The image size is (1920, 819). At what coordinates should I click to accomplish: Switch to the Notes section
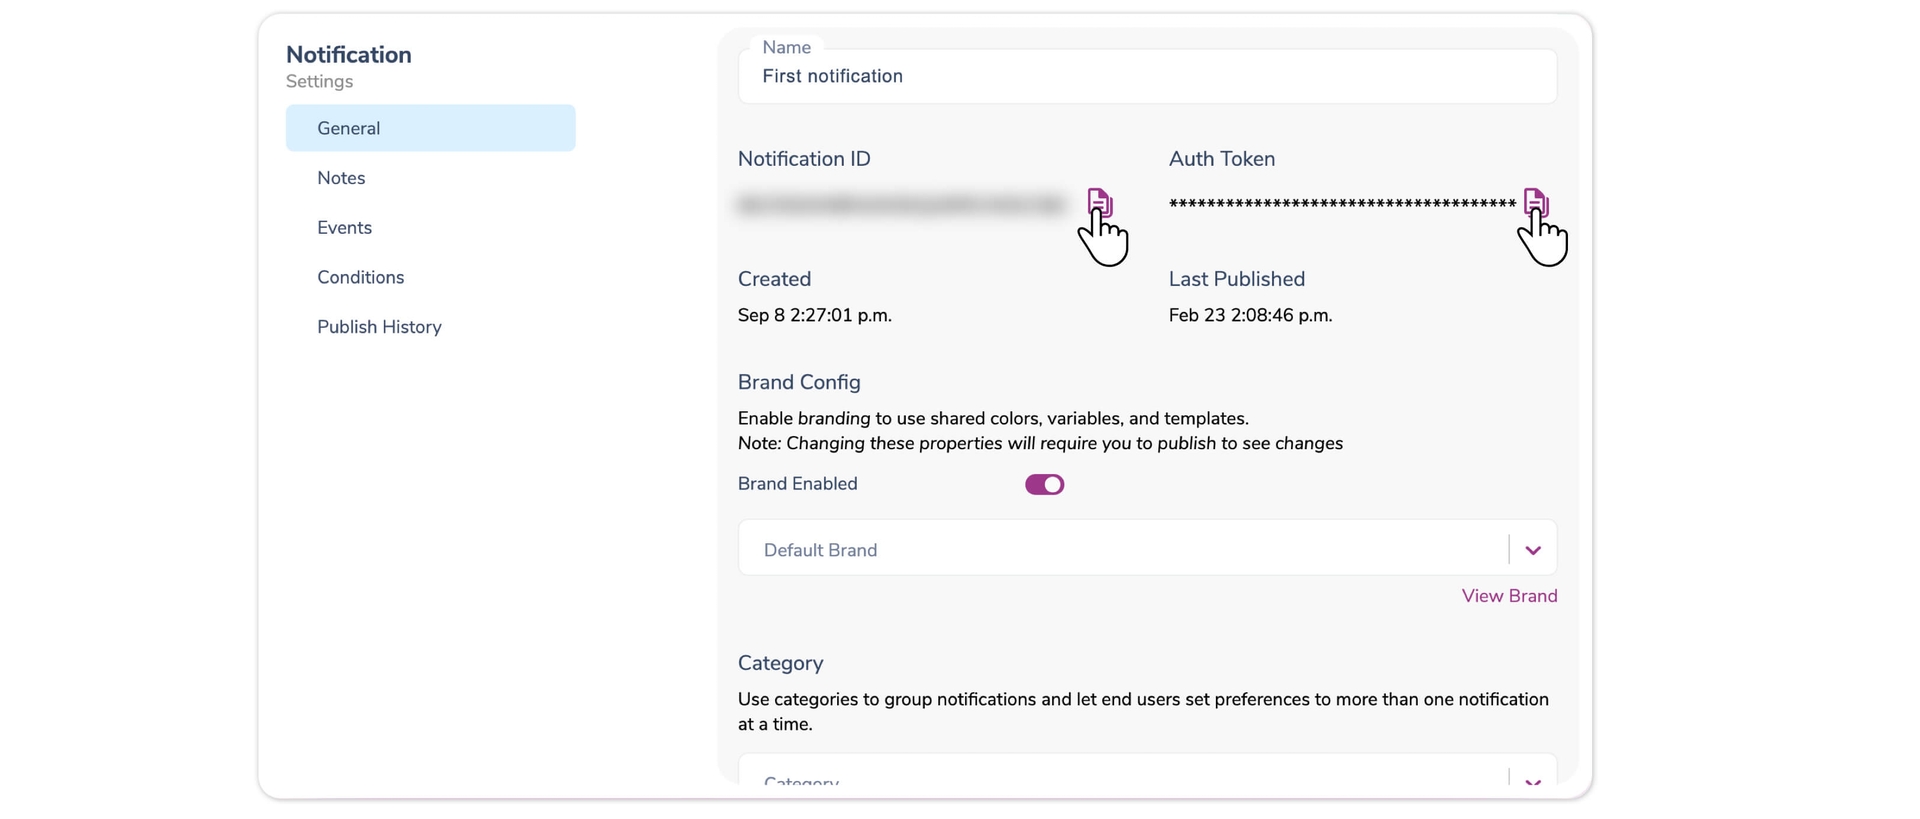point(341,178)
